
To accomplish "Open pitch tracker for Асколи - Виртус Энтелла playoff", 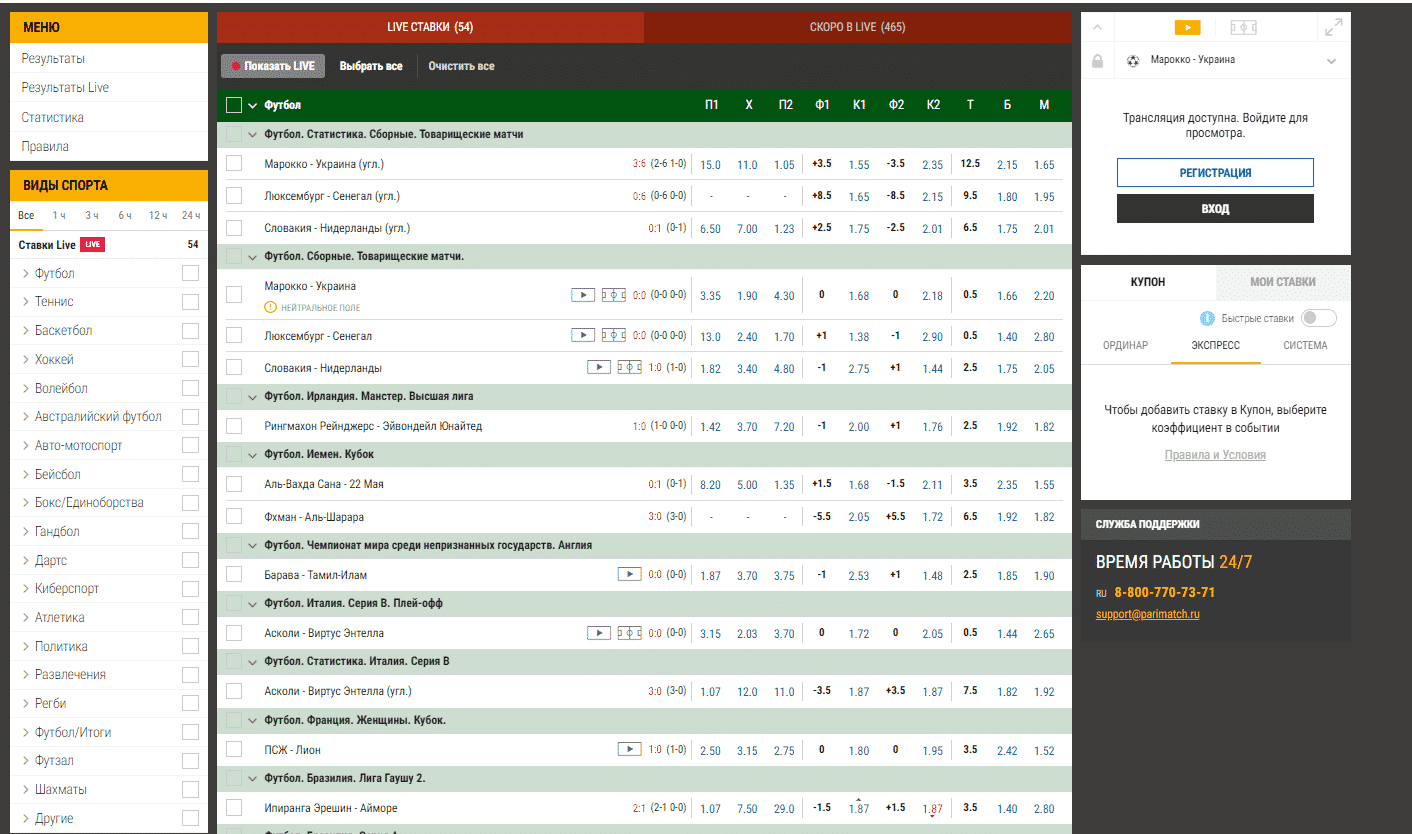I will point(629,632).
